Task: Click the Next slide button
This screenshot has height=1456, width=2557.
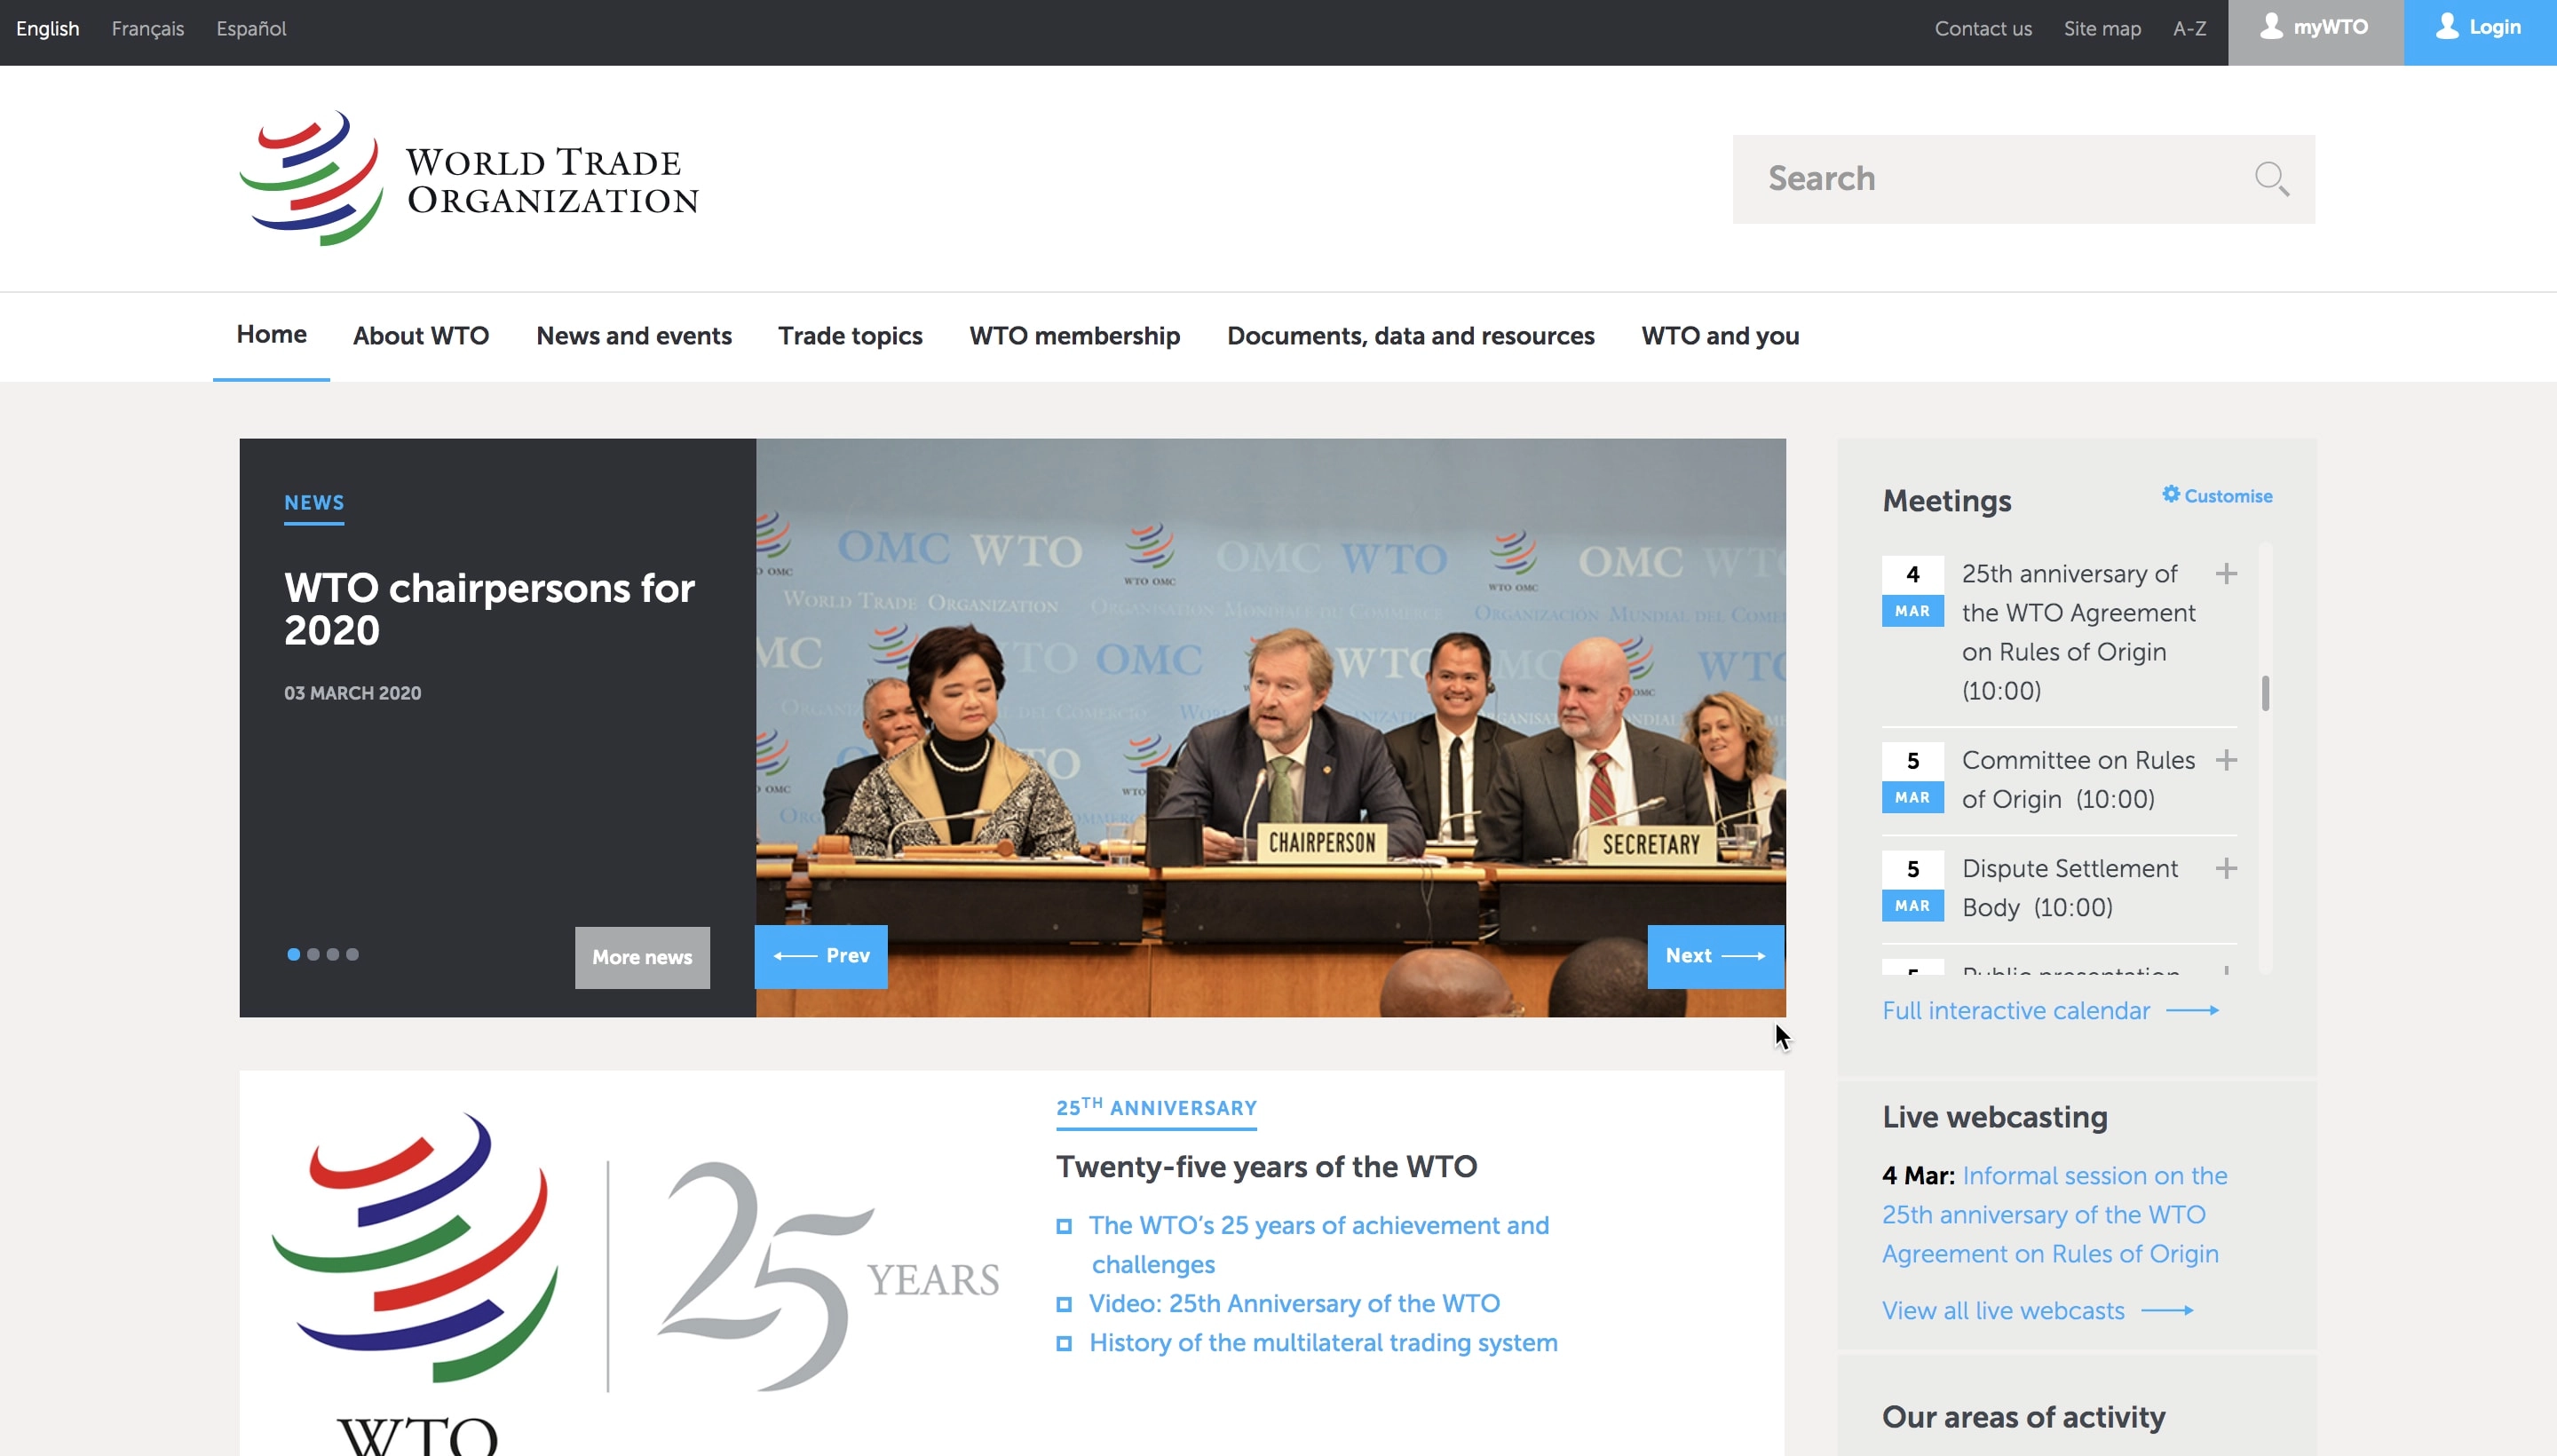Action: [x=1715, y=956]
